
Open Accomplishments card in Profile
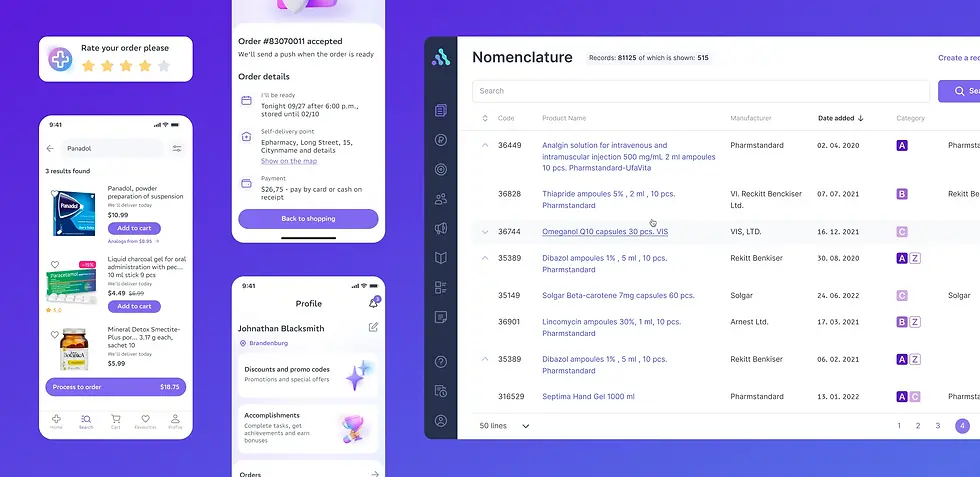click(x=308, y=429)
